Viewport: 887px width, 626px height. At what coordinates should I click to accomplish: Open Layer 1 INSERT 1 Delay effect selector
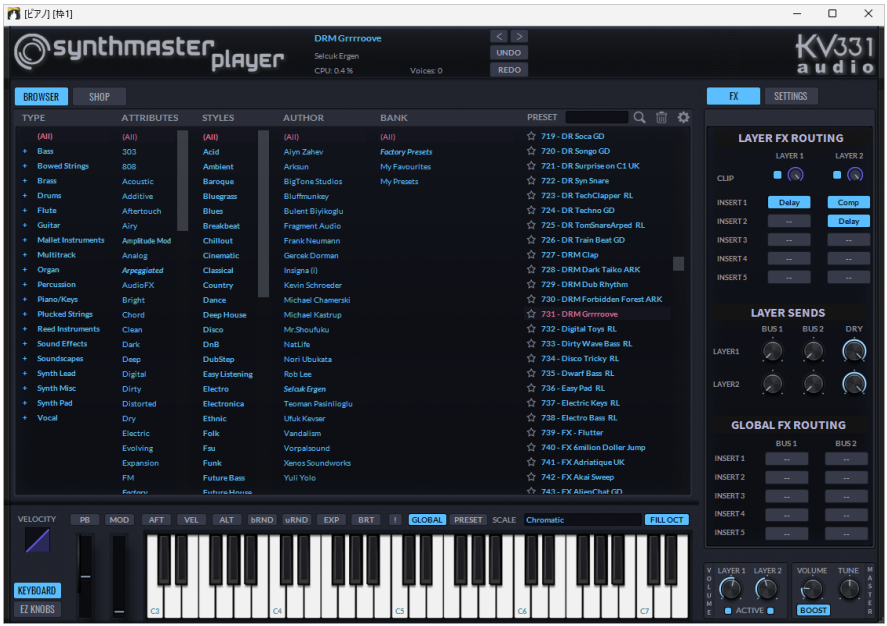point(789,202)
